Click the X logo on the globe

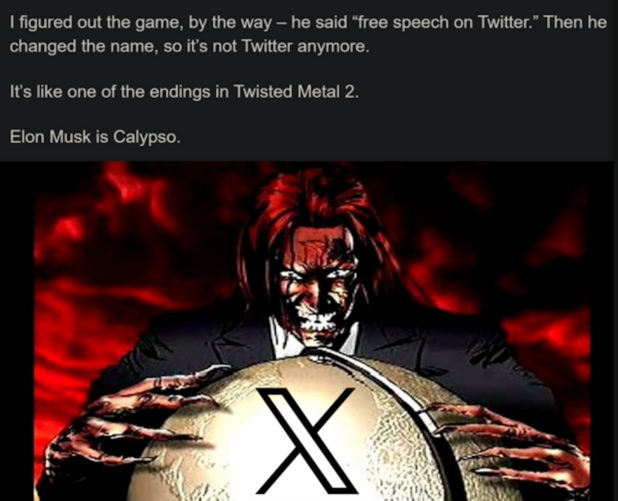pyautogui.click(x=307, y=441)
